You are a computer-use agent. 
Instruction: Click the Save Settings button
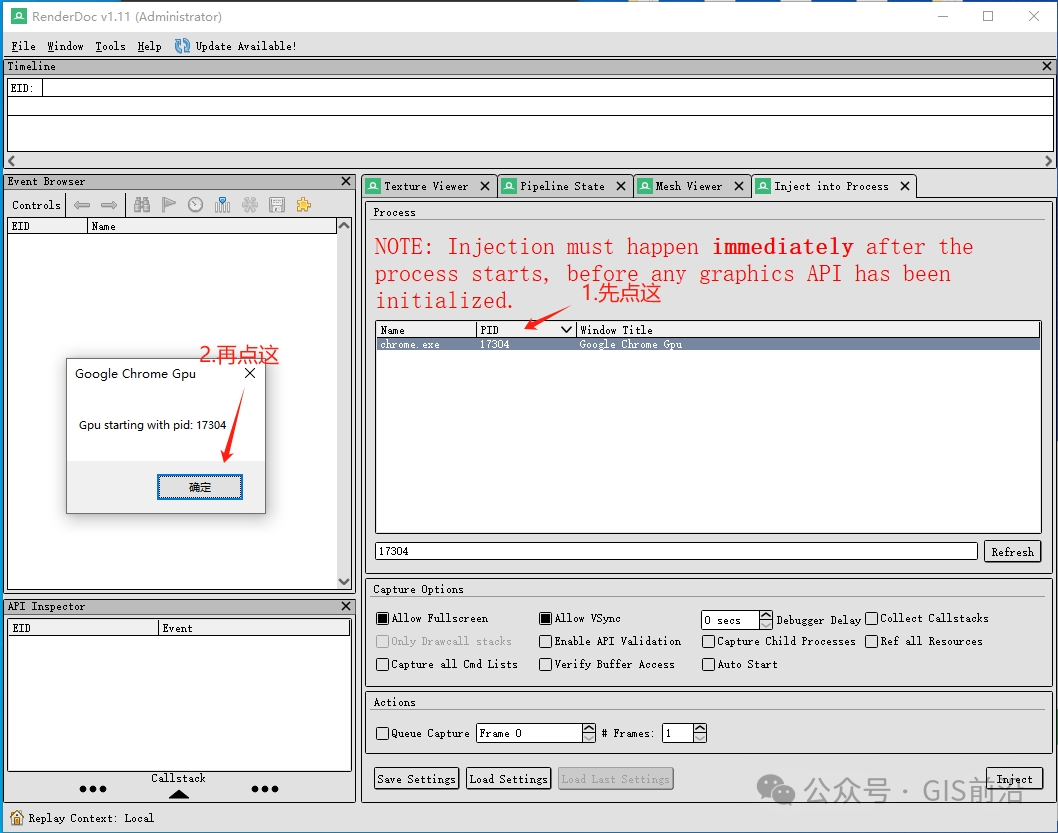click(417, 778)
